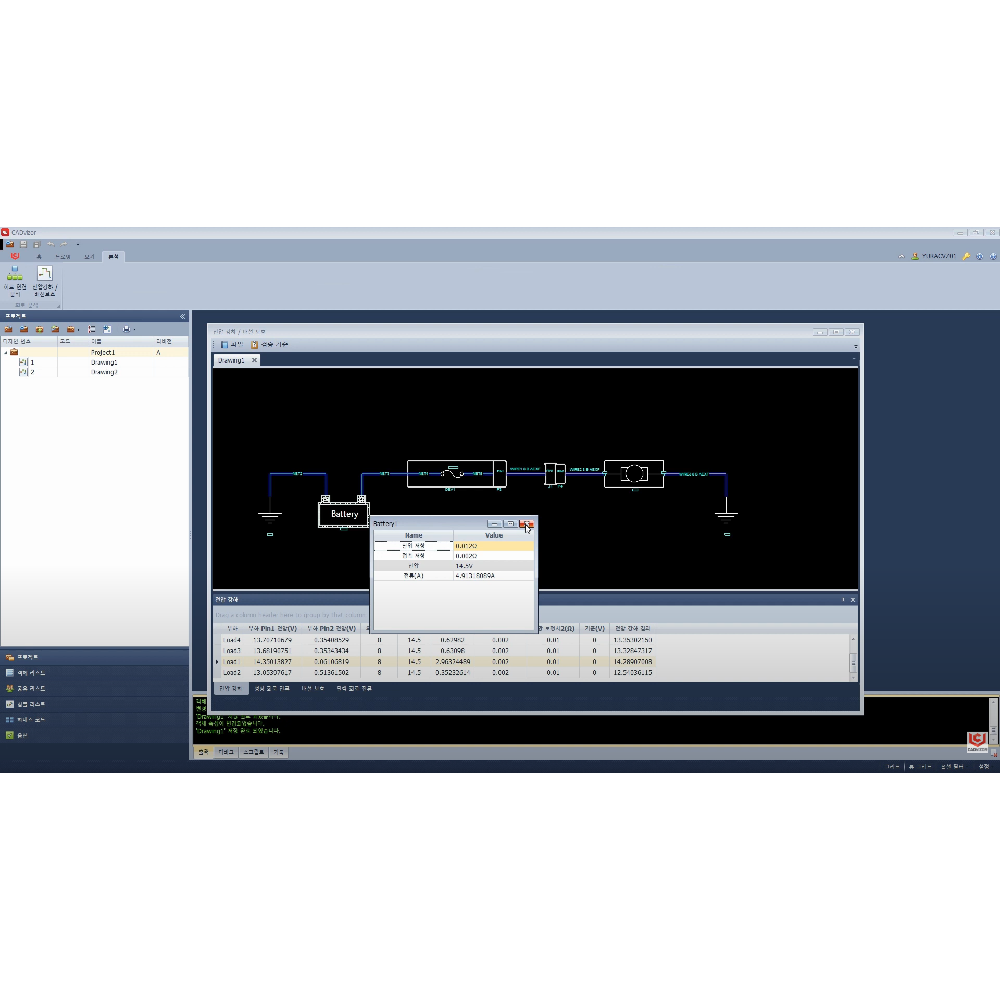Select Drawing1 item in project tree
Viewport: 1000px width, 1000px height.
click(x=104, y=362)
